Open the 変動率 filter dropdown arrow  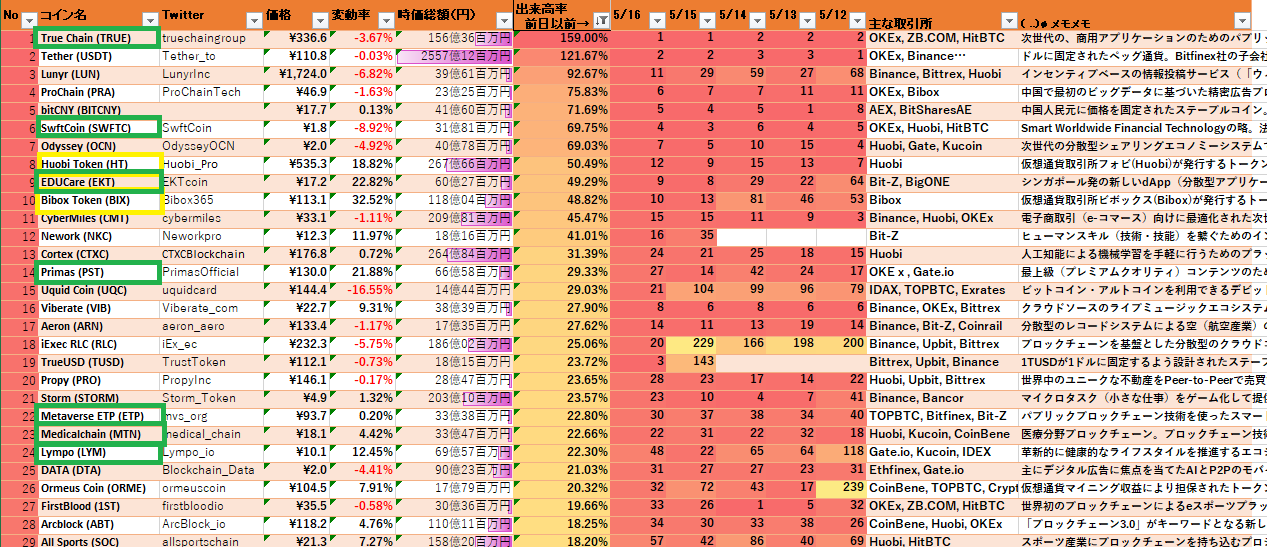tap(386, 19)
